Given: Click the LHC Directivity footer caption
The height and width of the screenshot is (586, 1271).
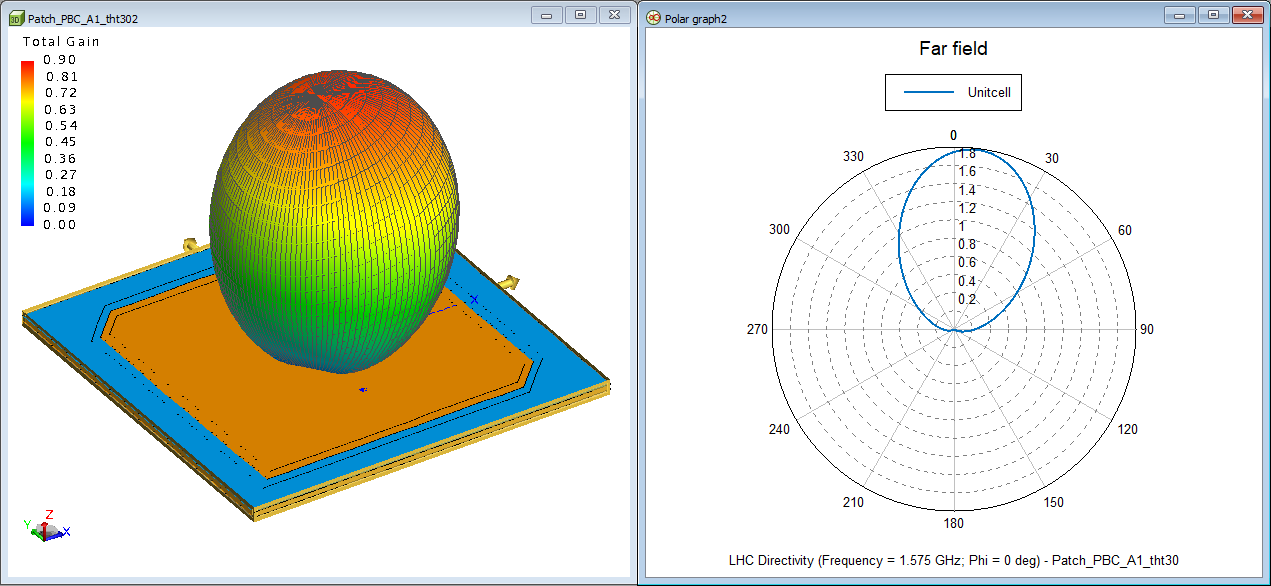Looking at the screenshot, I should 953,559.
